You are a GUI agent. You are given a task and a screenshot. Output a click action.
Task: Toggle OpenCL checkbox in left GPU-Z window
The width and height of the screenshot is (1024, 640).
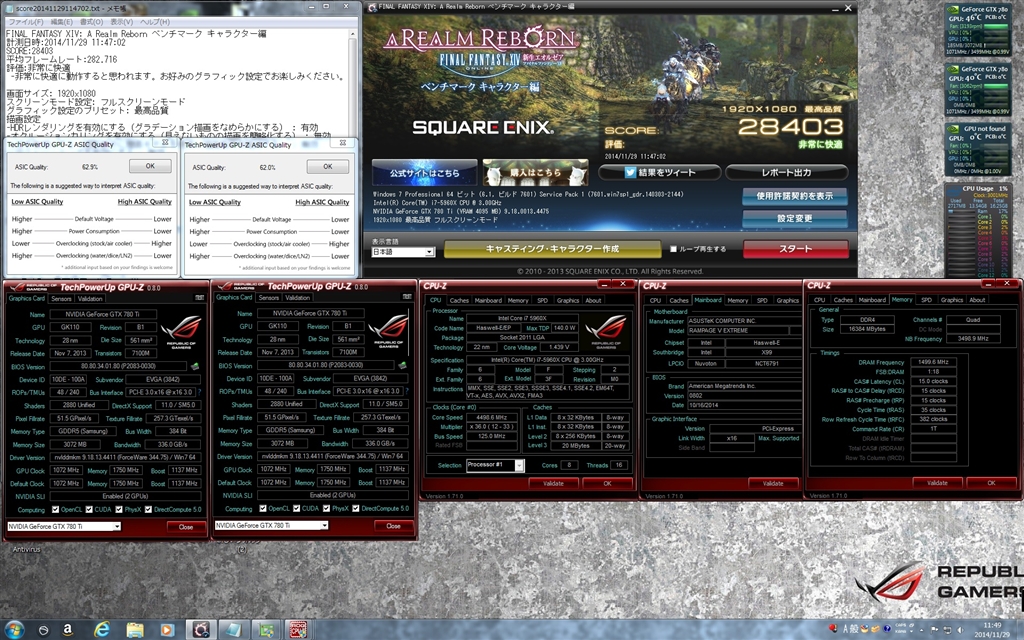coord(56,509)
